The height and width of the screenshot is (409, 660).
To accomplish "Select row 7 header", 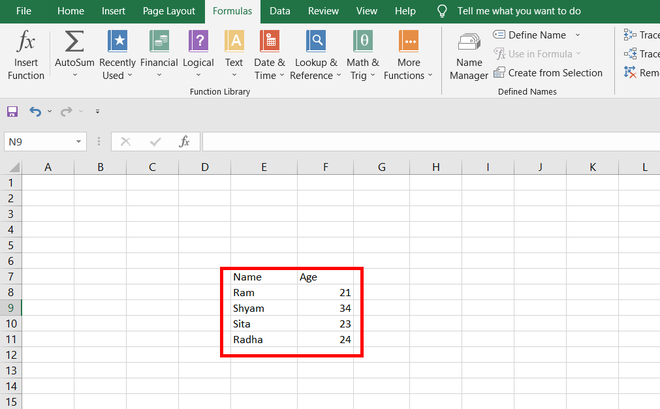I will click(x=11, y=277).
